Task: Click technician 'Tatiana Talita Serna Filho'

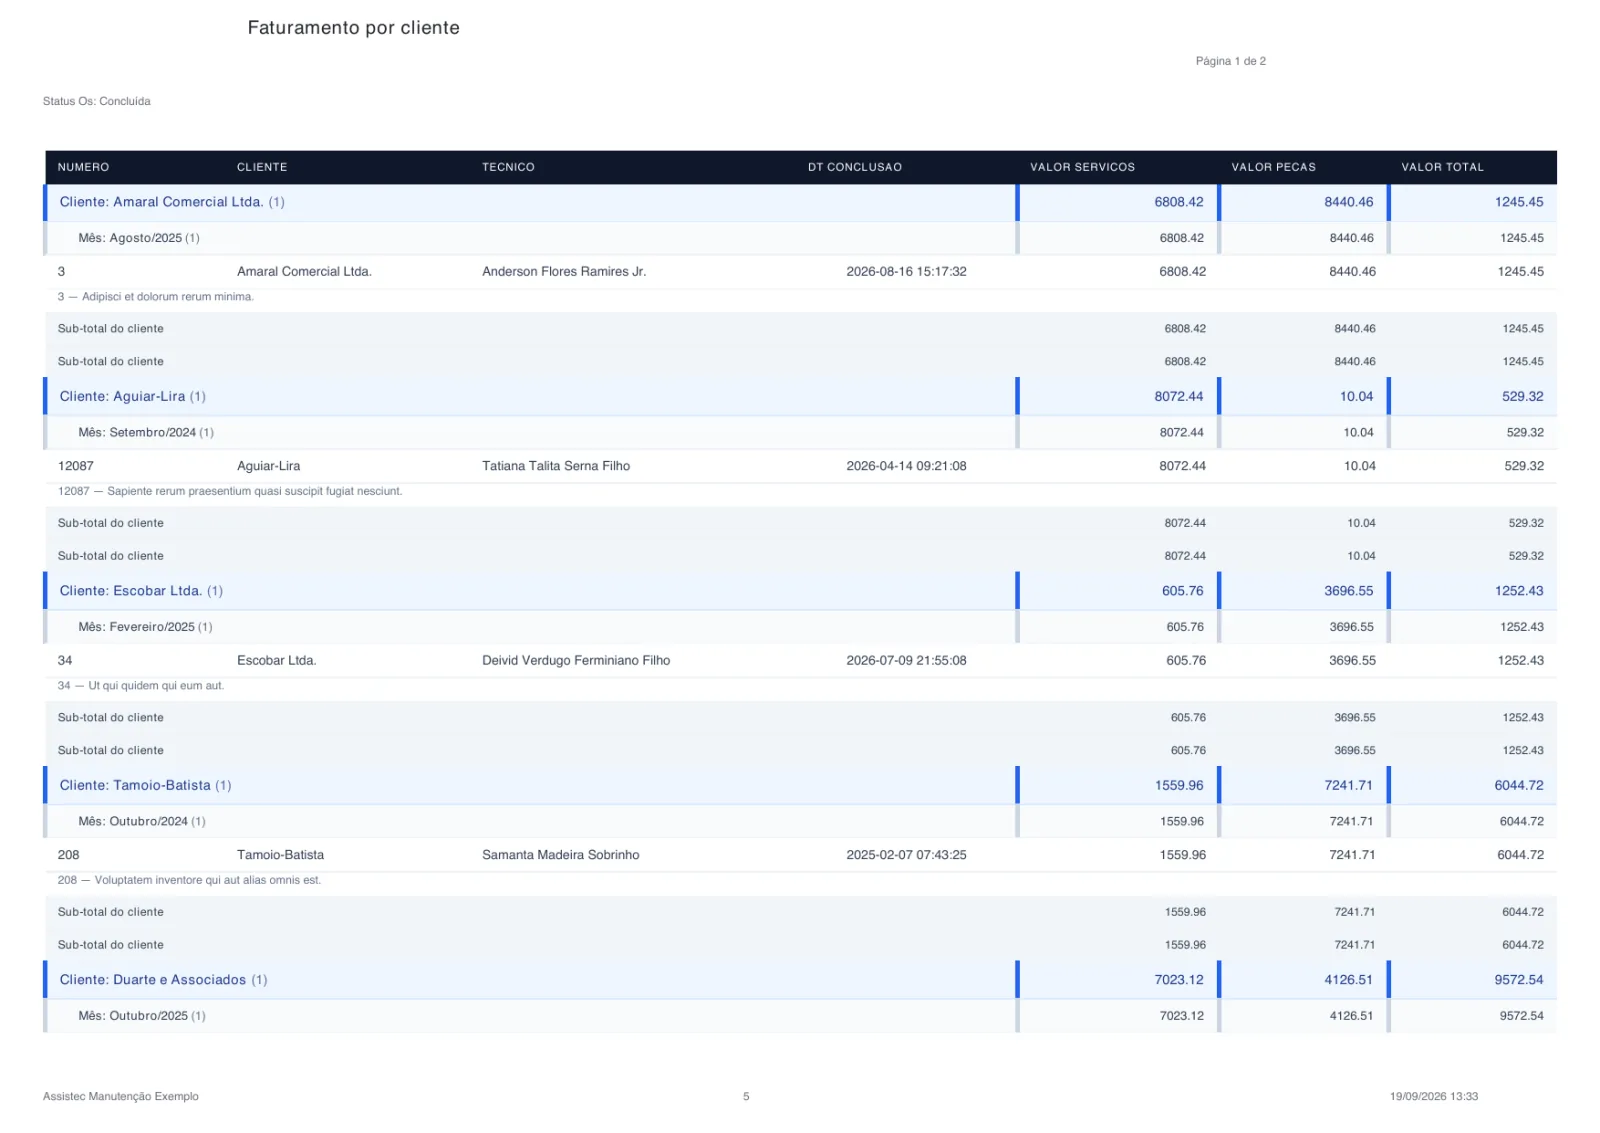Action: (556, 466)
